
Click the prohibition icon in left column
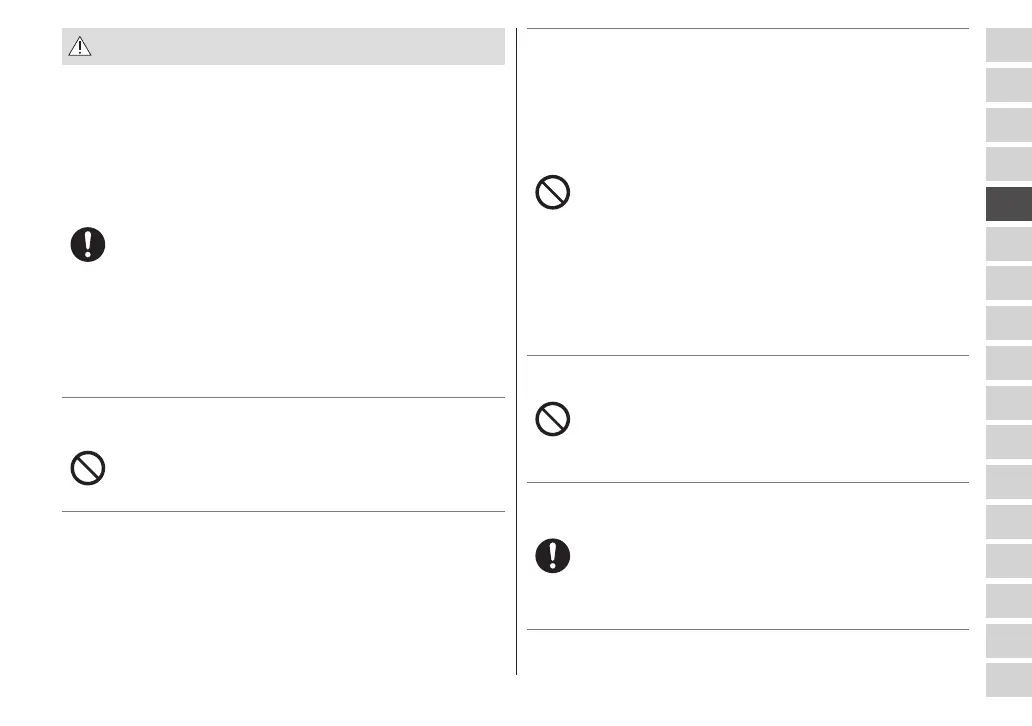88,468
